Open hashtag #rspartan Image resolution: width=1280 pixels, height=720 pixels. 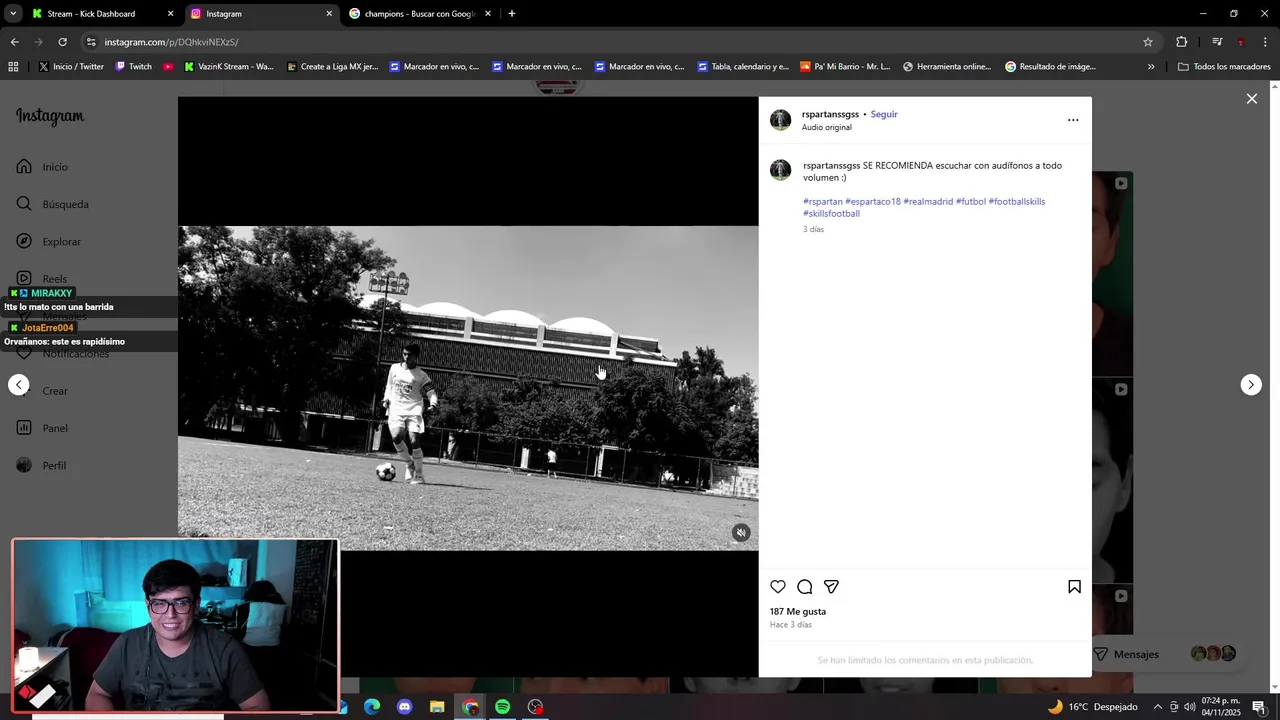823,201
